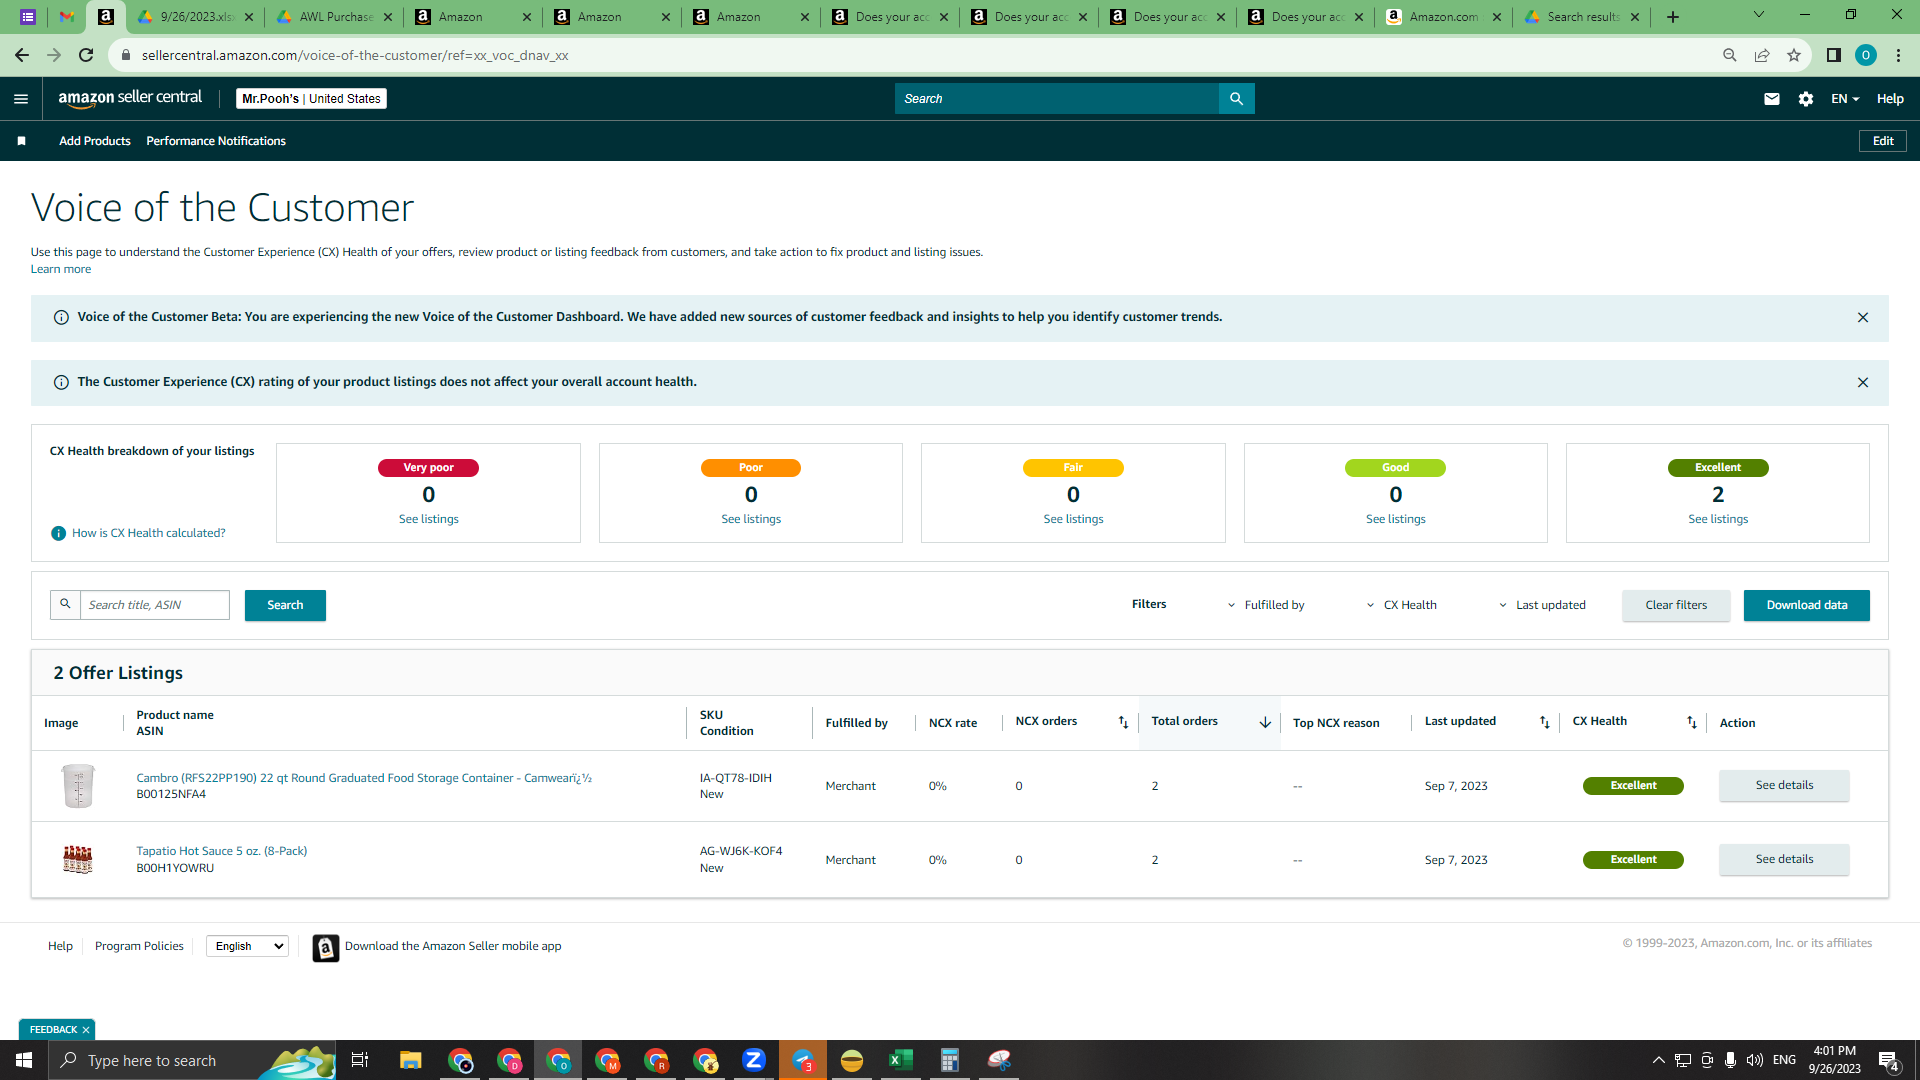This screenshot has width=1920, height=1080.
Task: Switch to the Amazon.com browser tab
Action: click(1443, 17)
